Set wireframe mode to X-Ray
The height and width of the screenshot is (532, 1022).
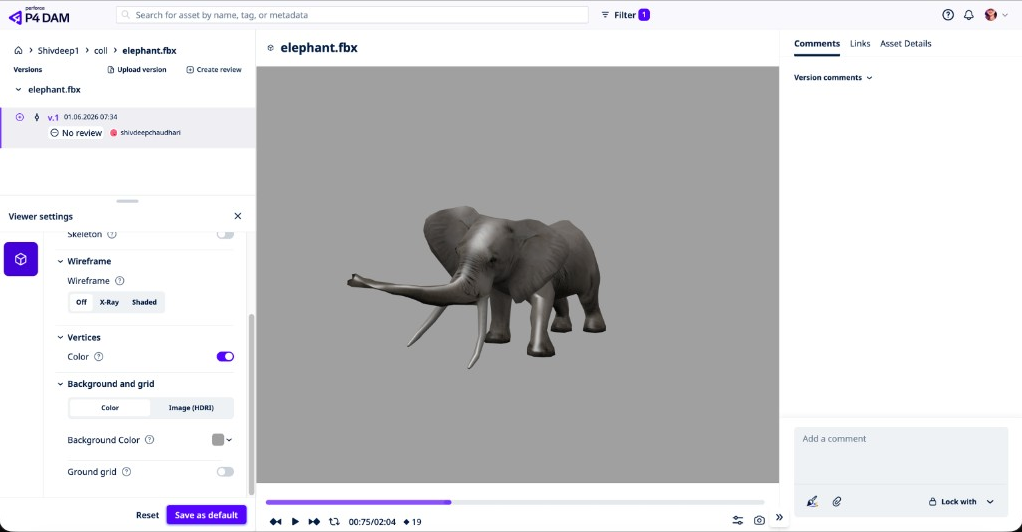(x=110, y=303)
